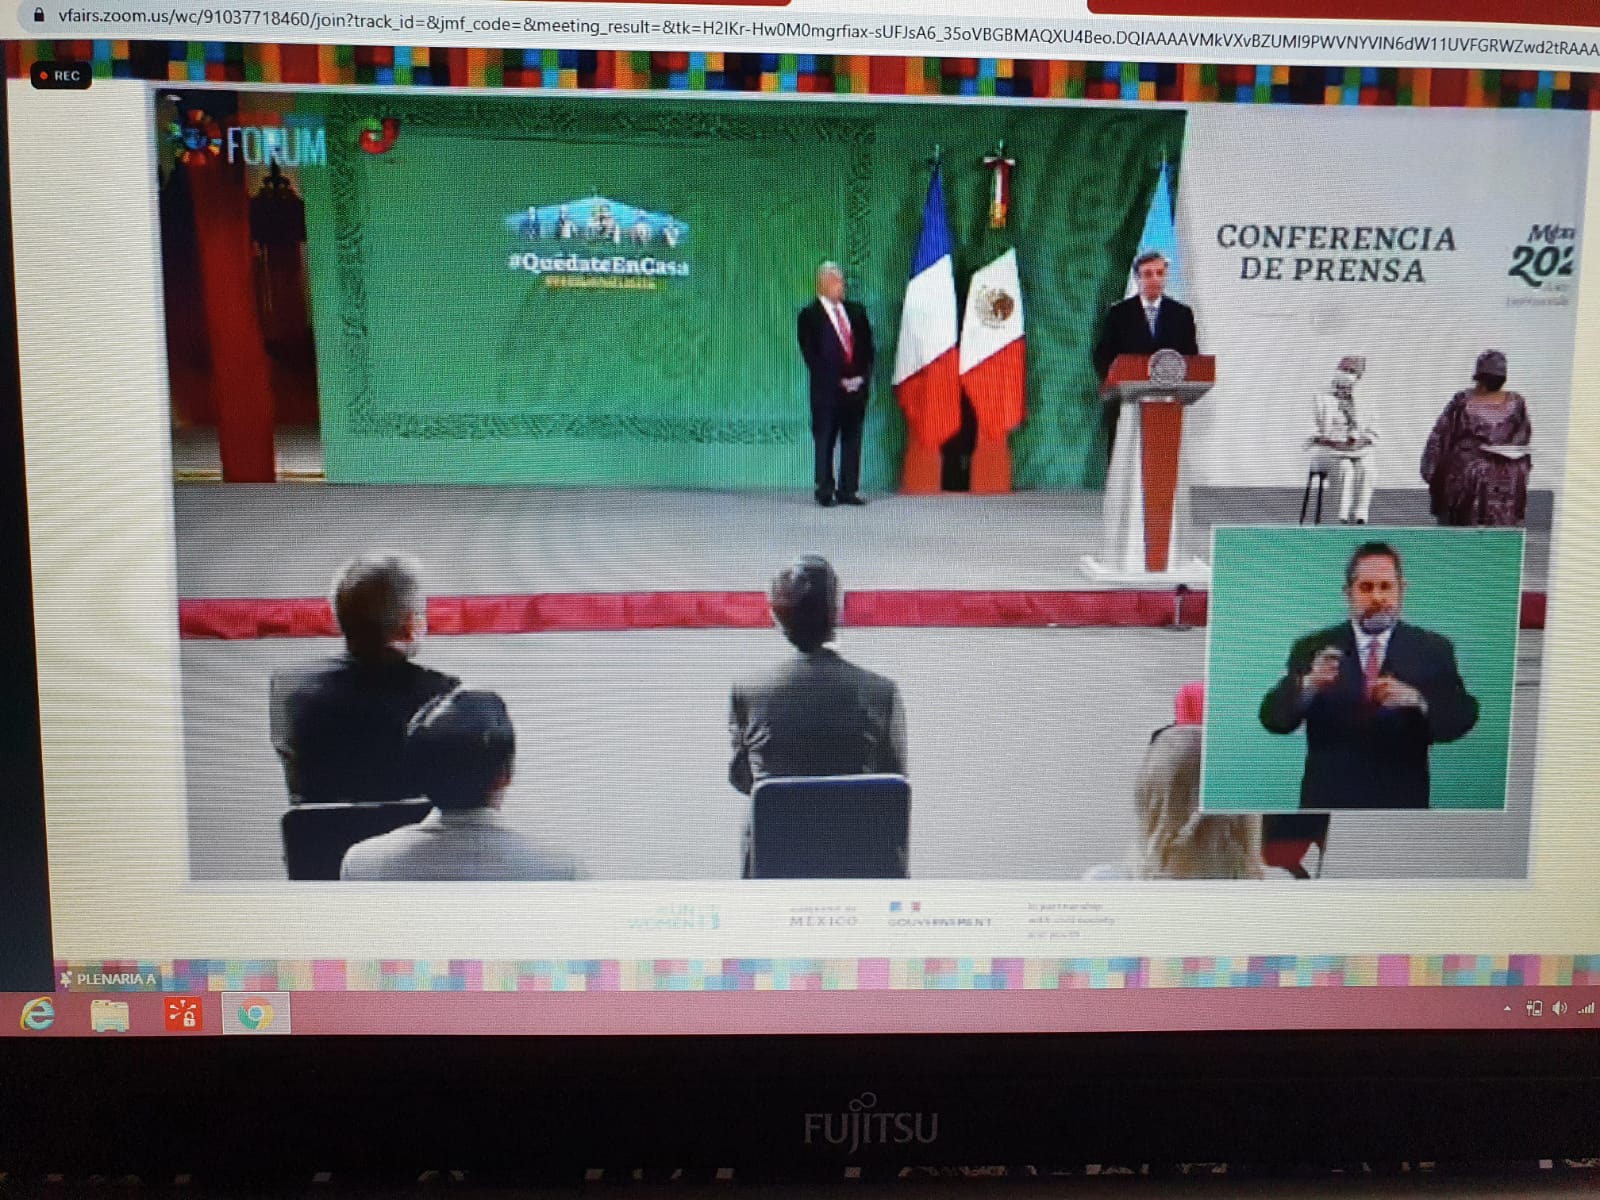Click the Conferencia de Prensa text in video
The height and width of the screenshot is (1200, 1600).
1334,253
